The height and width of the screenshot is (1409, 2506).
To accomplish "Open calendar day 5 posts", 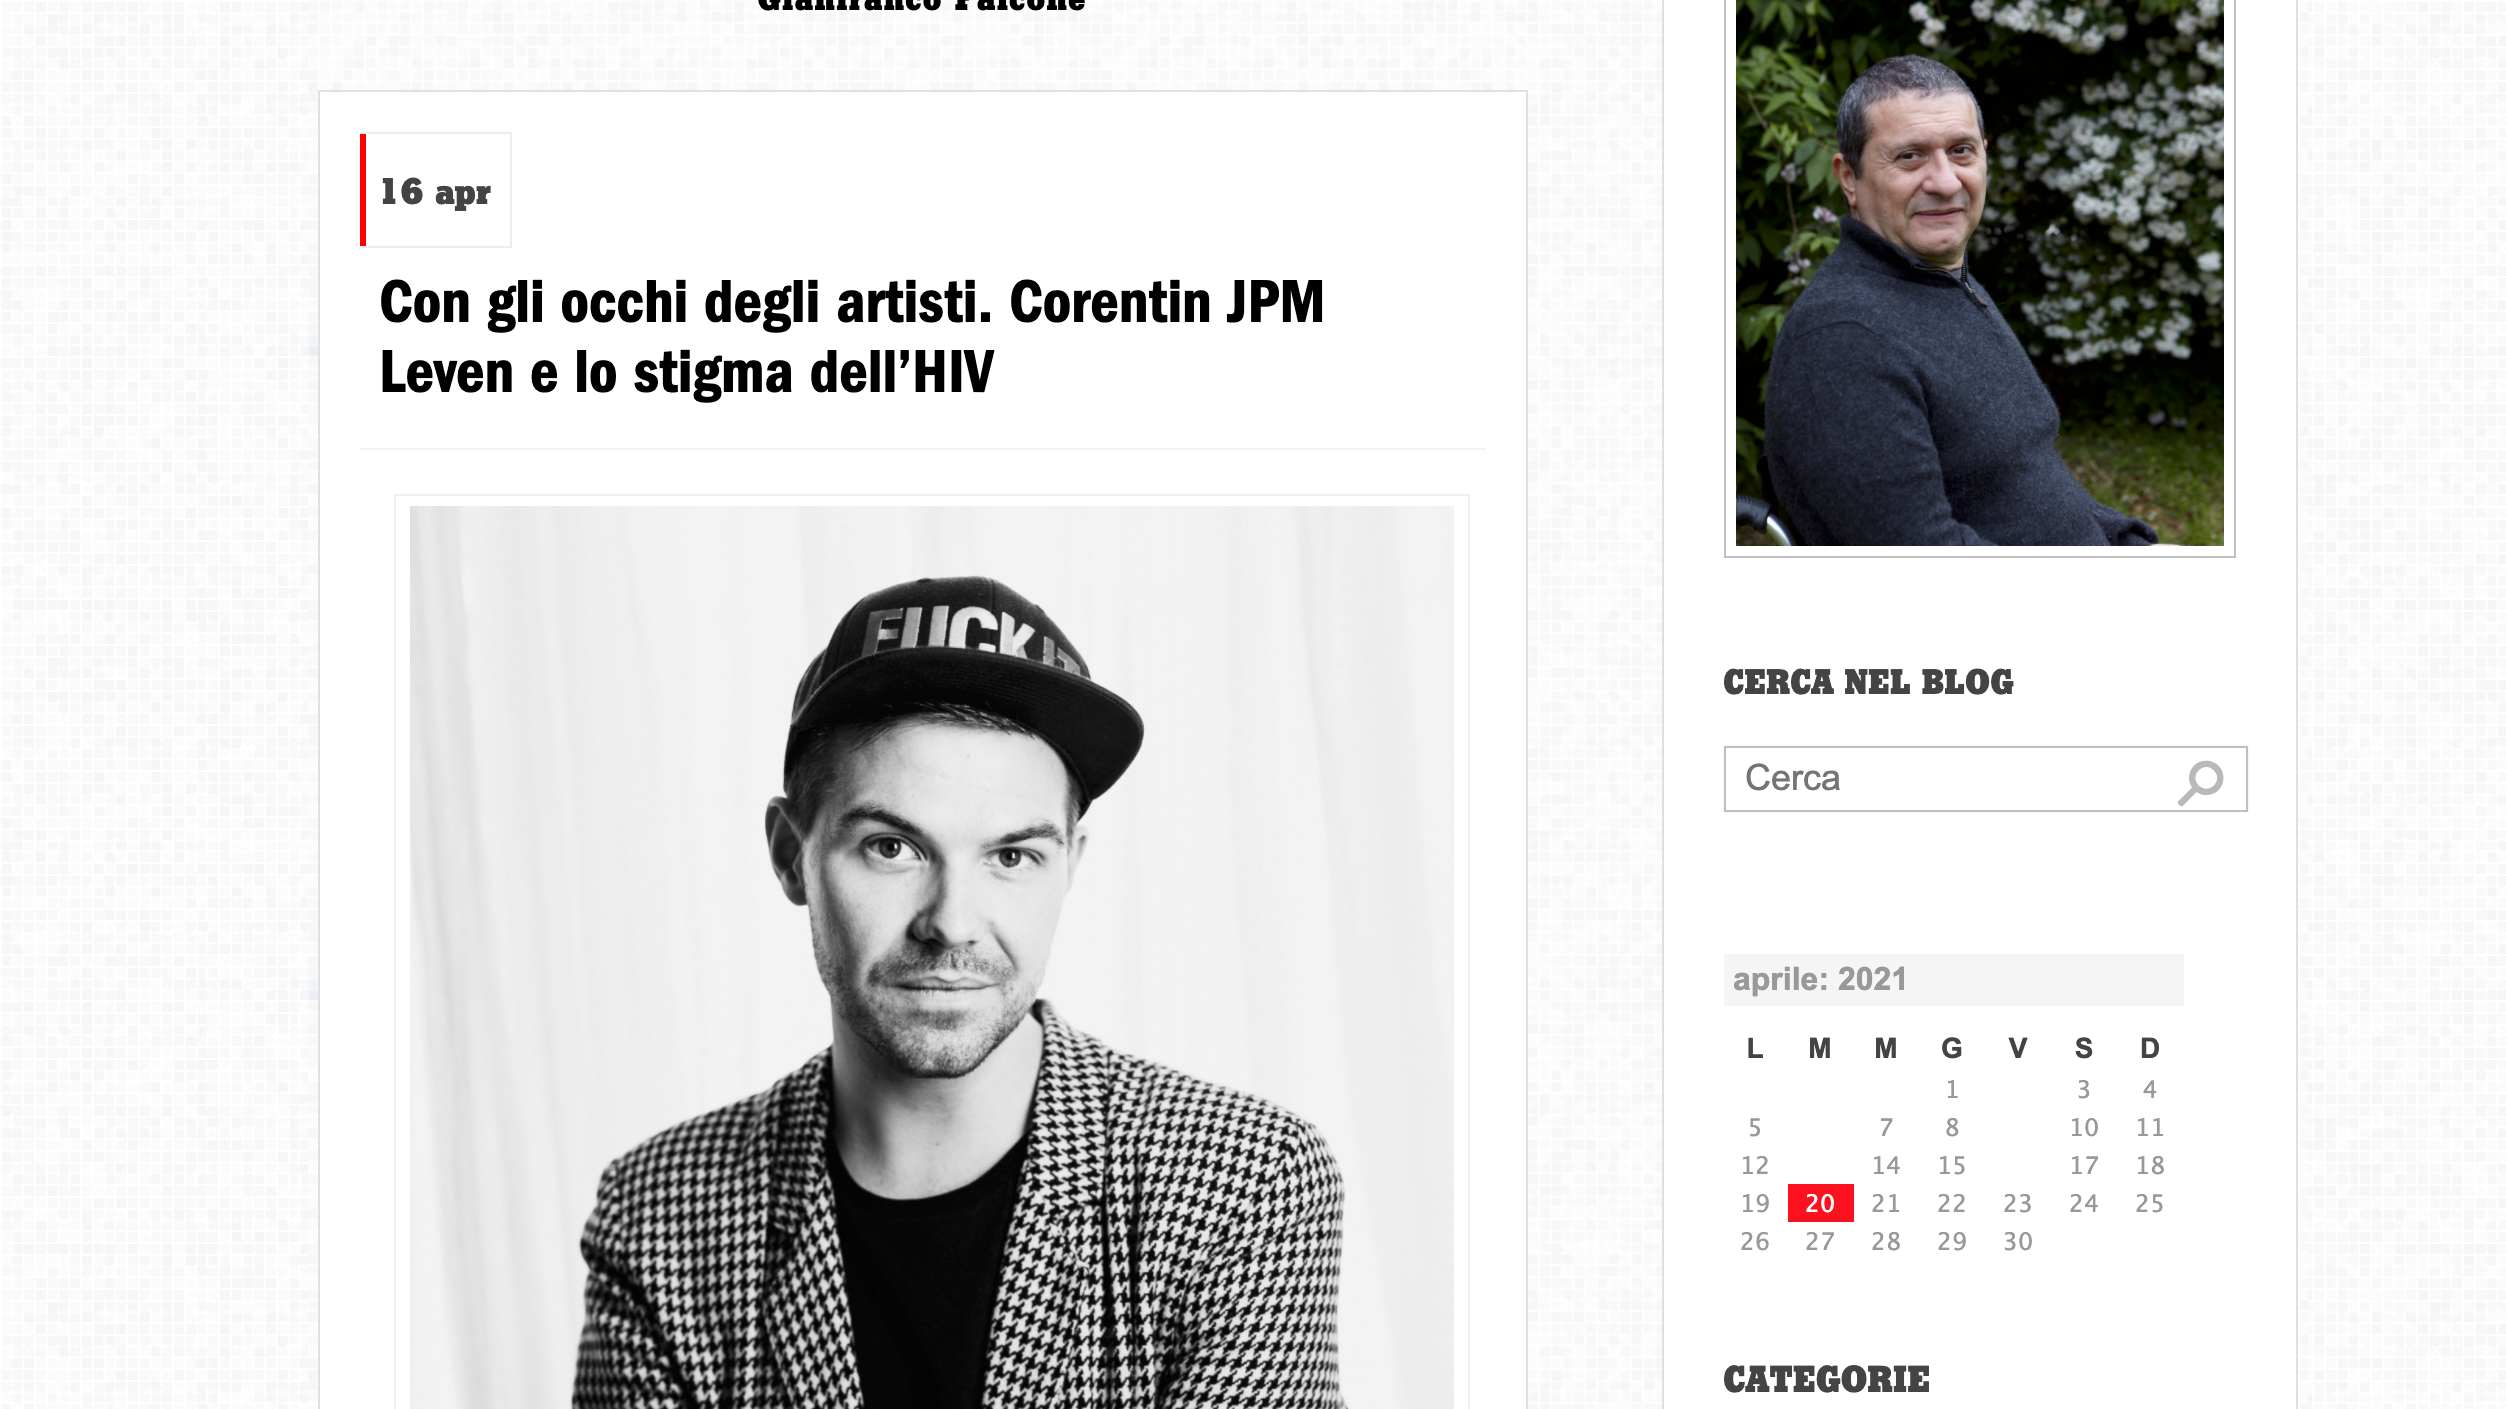I will pyautogui.click(x=1754, y=1127).
